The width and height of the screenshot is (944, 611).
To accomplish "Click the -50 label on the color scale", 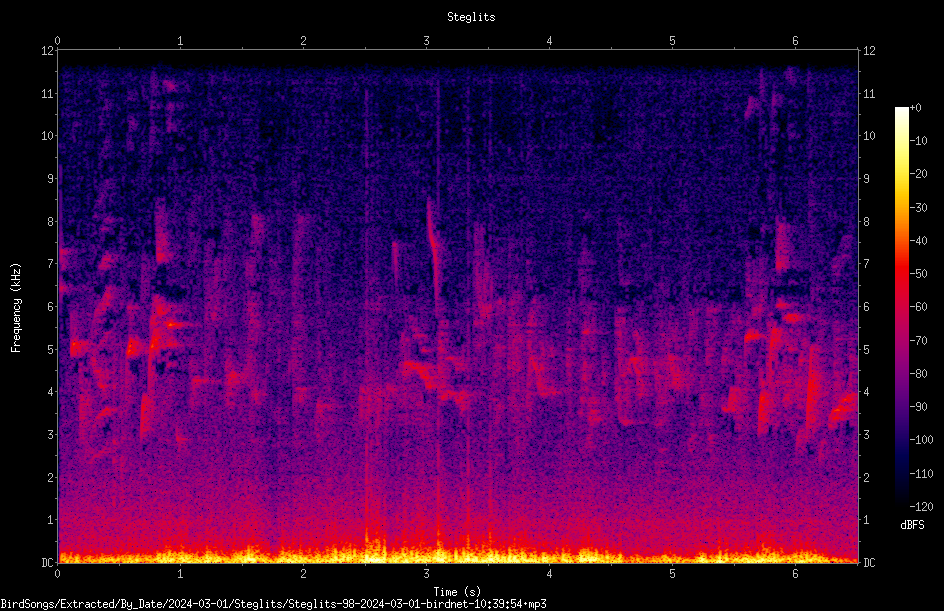I will [919, 274].
